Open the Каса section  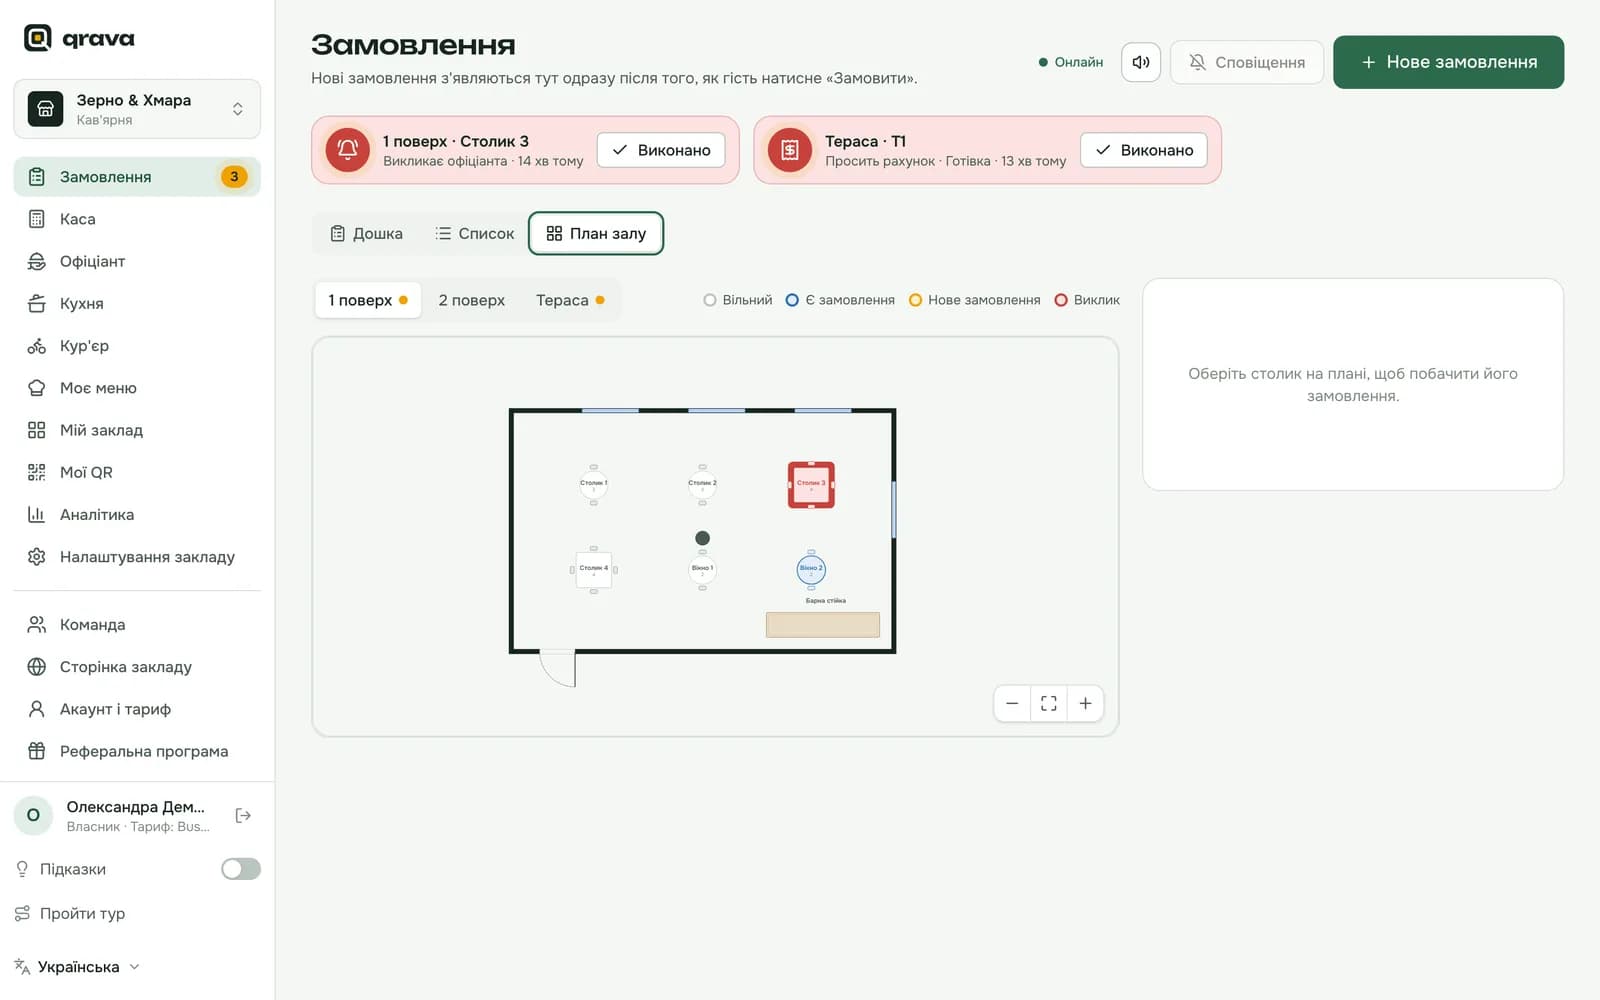coord(137,219)
